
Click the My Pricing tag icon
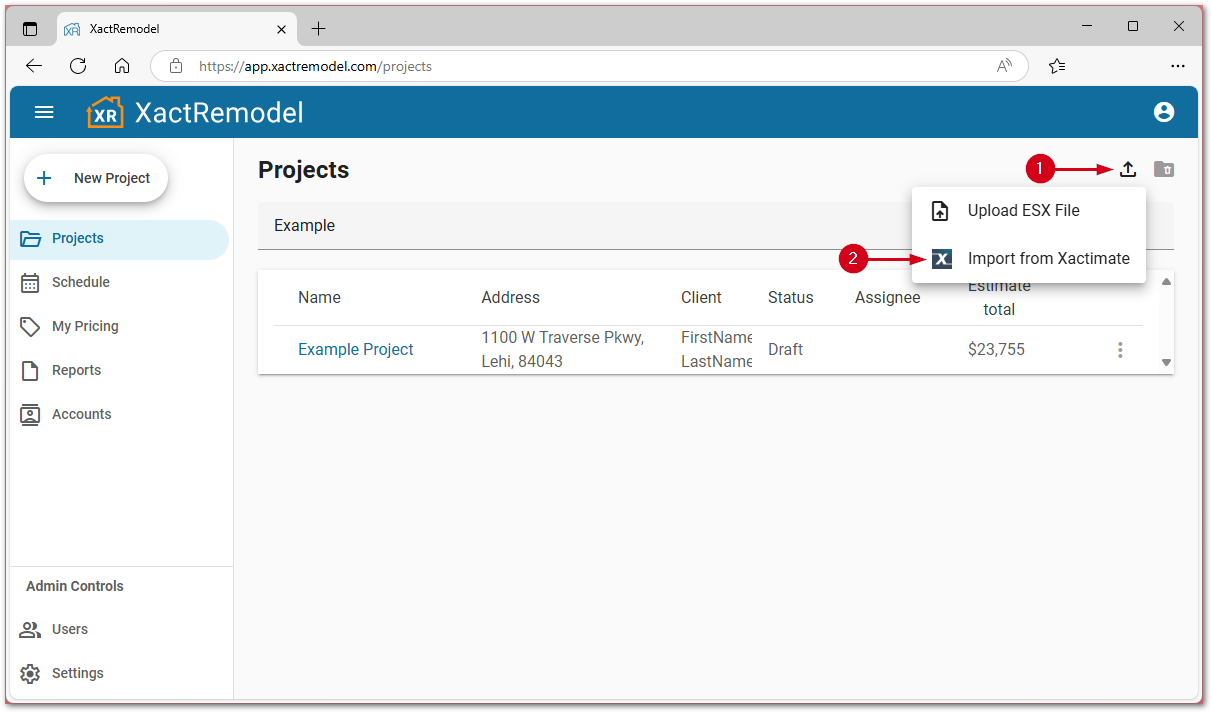[31, 327]
